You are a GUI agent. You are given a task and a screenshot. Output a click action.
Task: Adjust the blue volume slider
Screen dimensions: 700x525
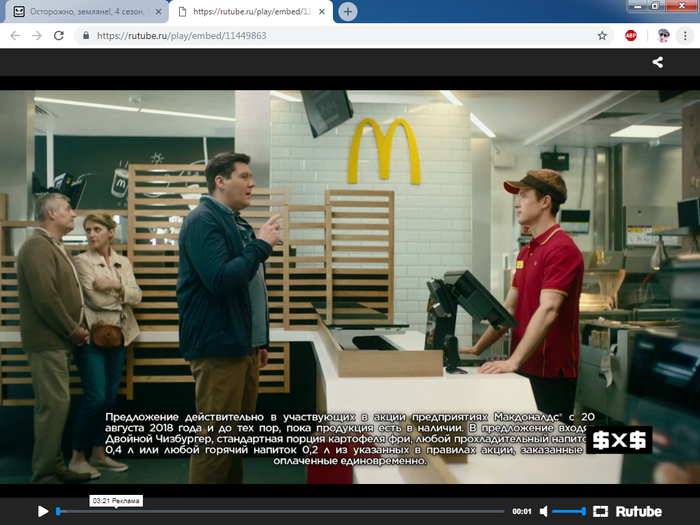point(570,511)
